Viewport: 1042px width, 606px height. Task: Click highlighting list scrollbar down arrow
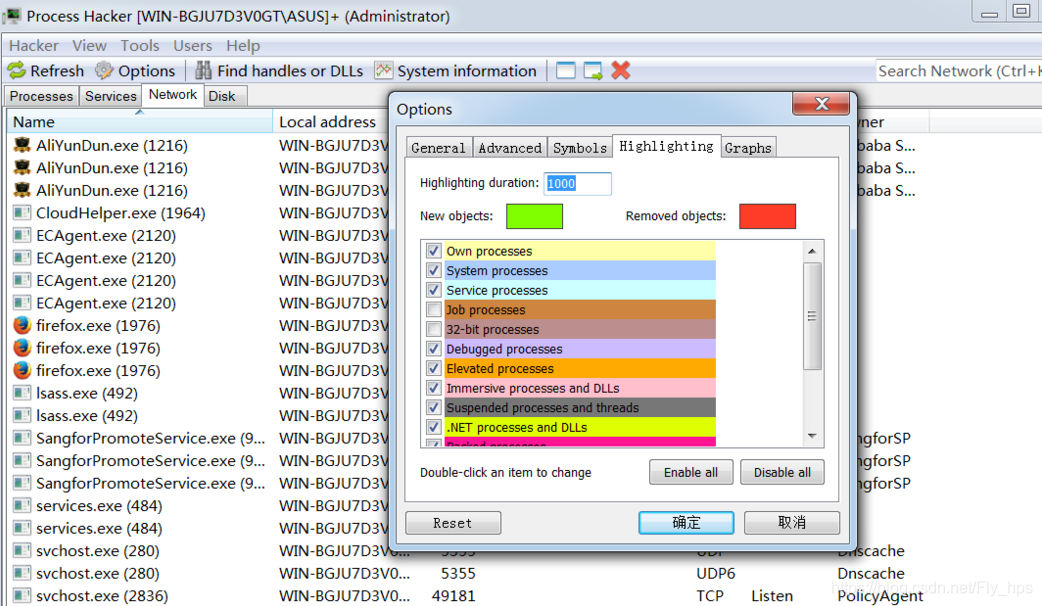point(812,436)
